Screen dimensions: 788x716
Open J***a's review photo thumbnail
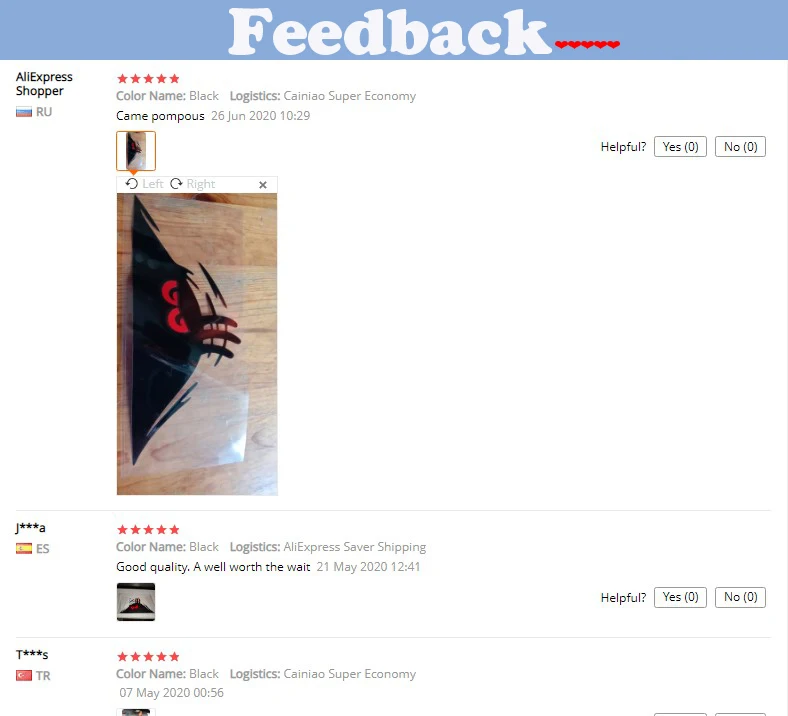click(x=136, y=602)
